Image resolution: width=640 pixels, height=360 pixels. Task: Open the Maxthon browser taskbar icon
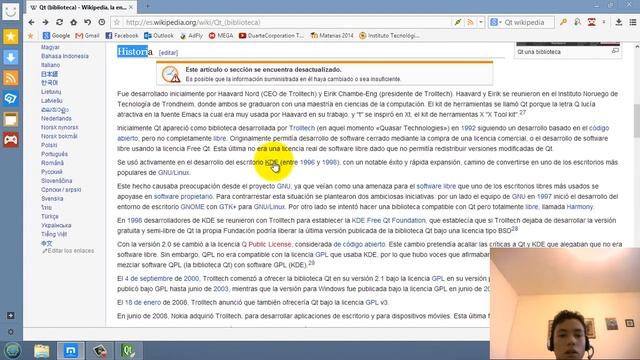pos(70,351)
